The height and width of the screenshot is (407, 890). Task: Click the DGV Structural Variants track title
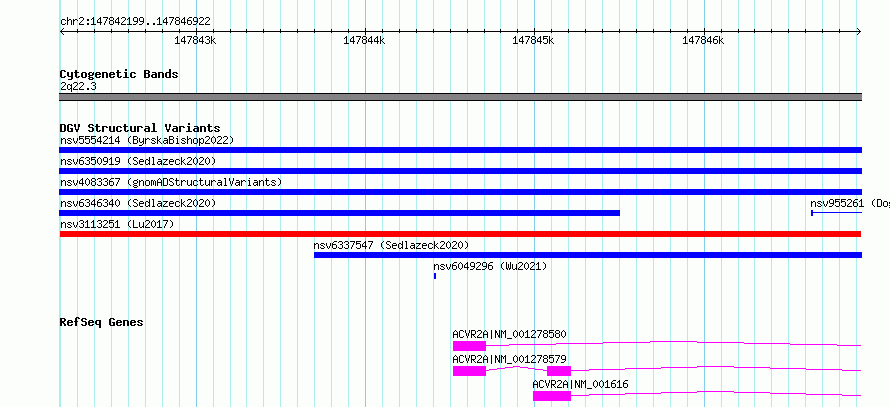(140, 128)
